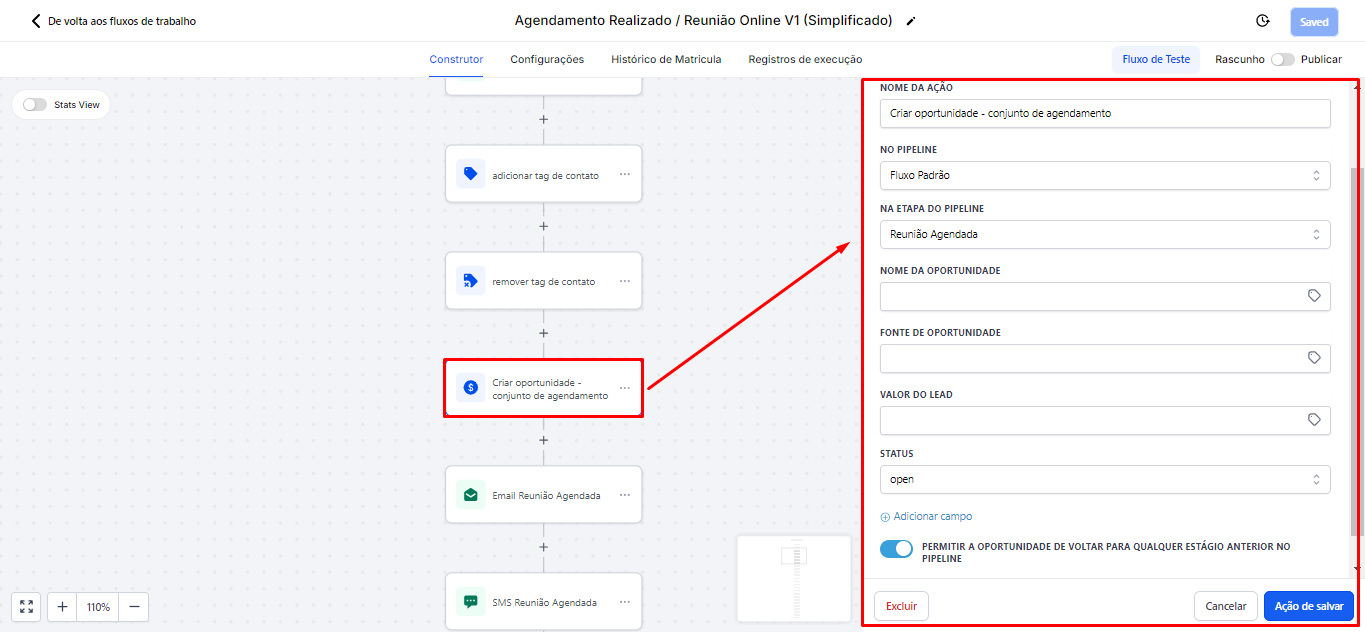
Task: Expand the No Pipeline dropdown
Action: (1104, 176)
